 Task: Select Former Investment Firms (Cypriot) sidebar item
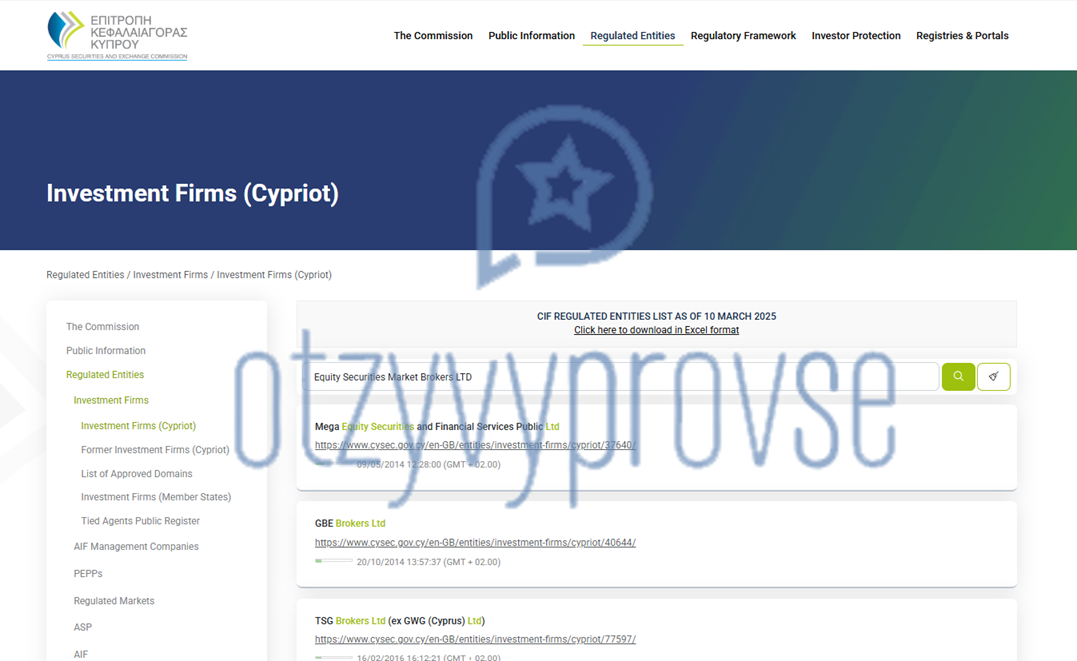pos(155,450)
